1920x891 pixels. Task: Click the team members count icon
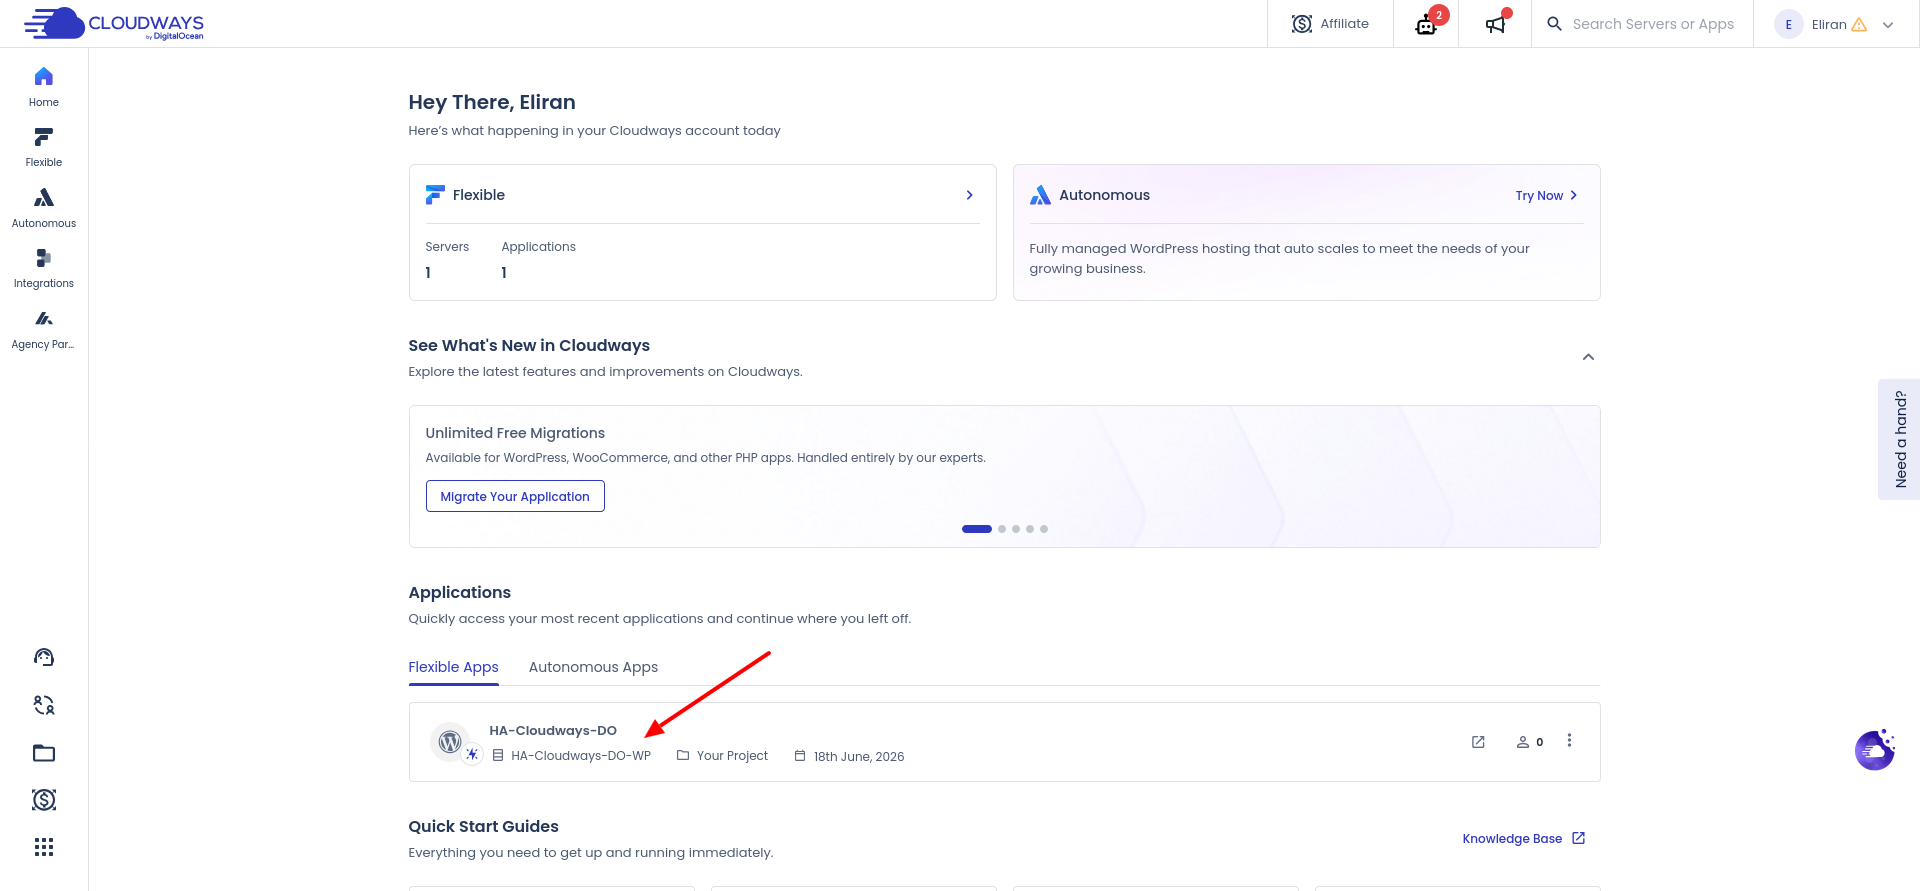pos(1530,742)
